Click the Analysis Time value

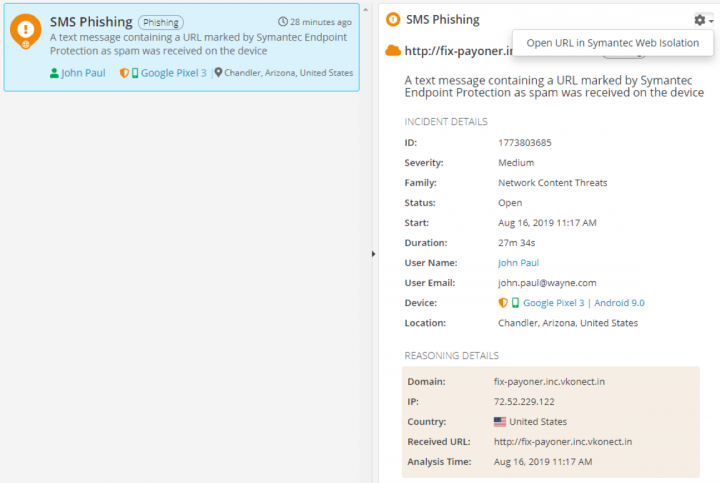(x=543, y=461)
